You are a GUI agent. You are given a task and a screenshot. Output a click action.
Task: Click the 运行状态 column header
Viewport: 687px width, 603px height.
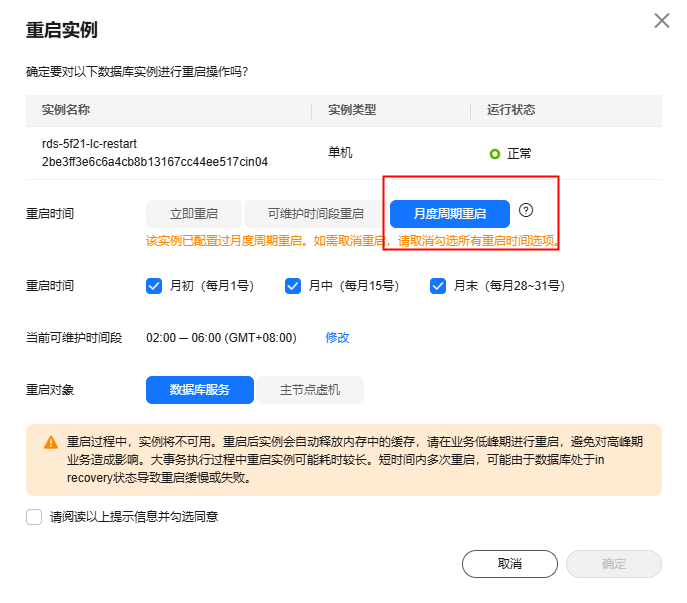pyautogui.click(x=511, y=110)
